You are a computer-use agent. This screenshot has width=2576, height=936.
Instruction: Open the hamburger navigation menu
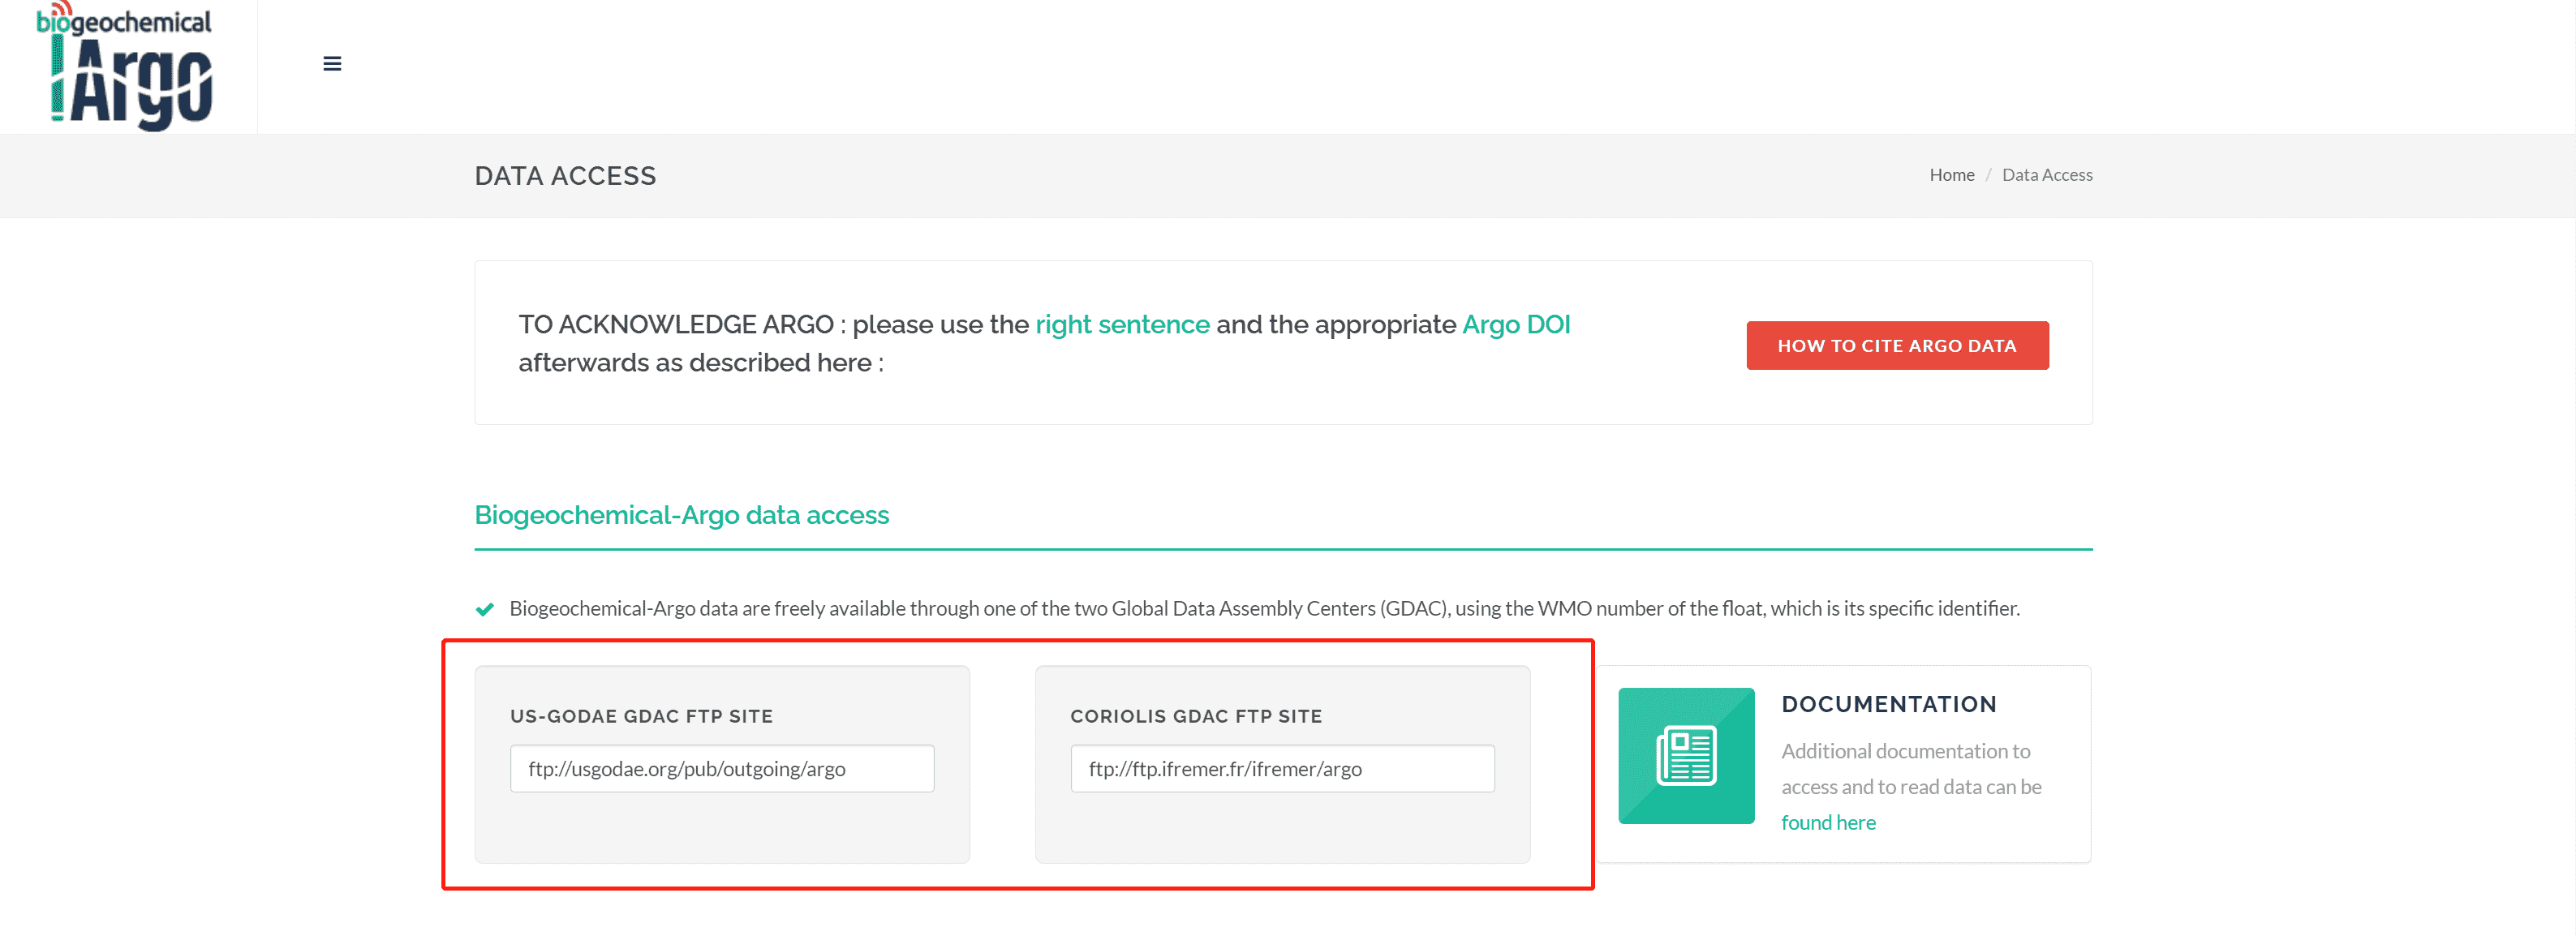click(332, 63)
